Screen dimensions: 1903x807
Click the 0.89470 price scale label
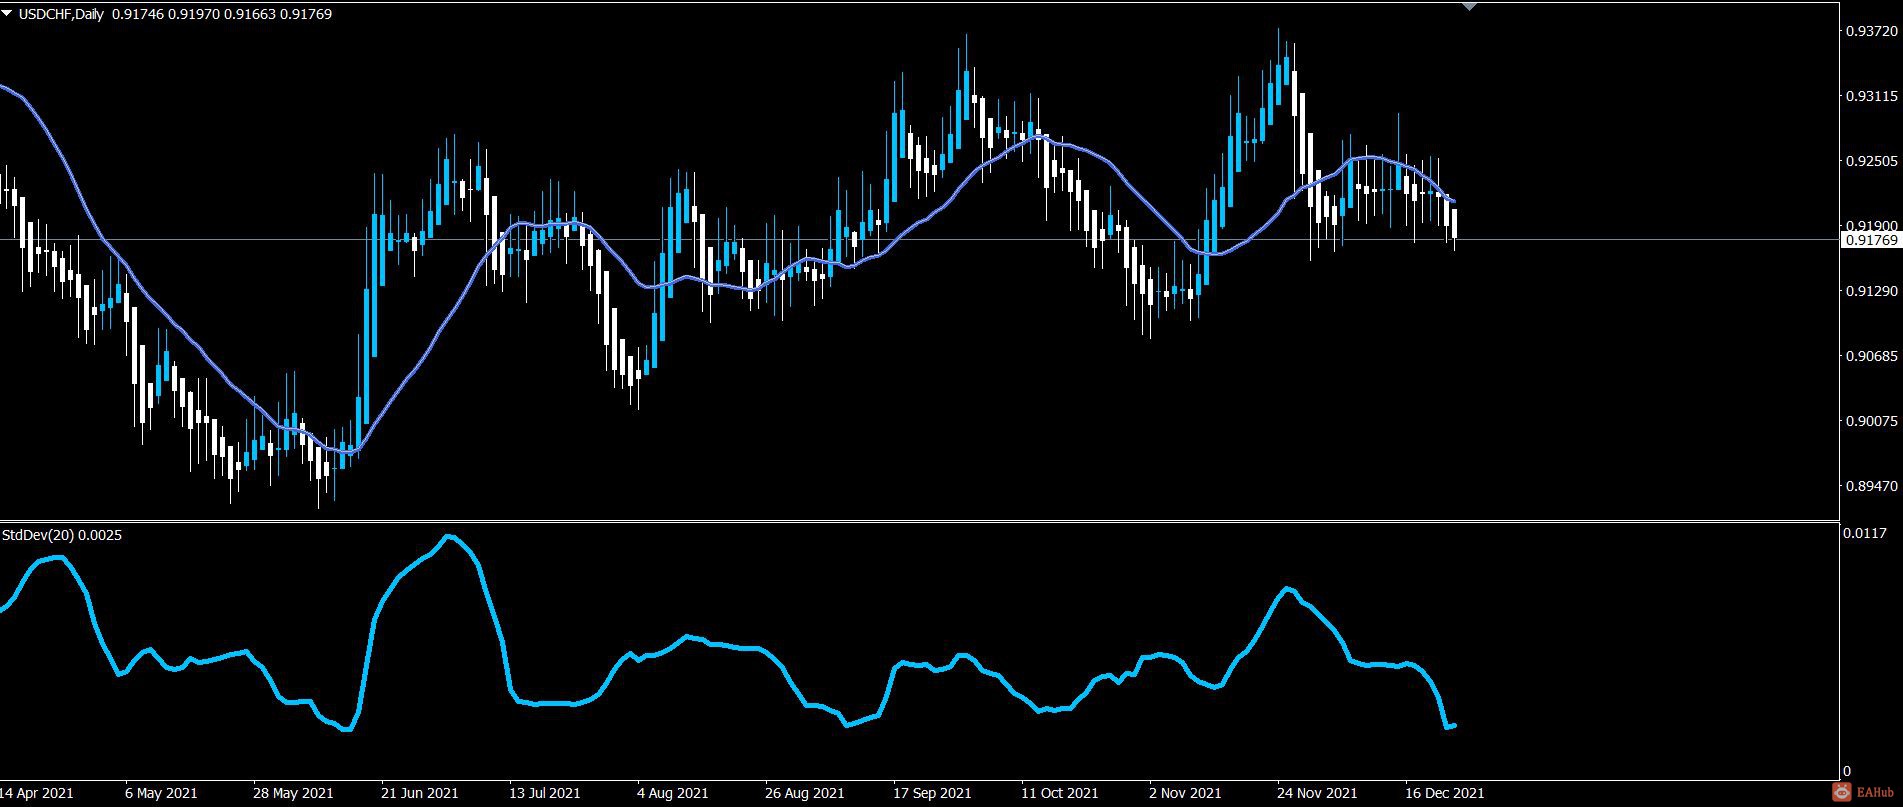[x=1870, y=487]
